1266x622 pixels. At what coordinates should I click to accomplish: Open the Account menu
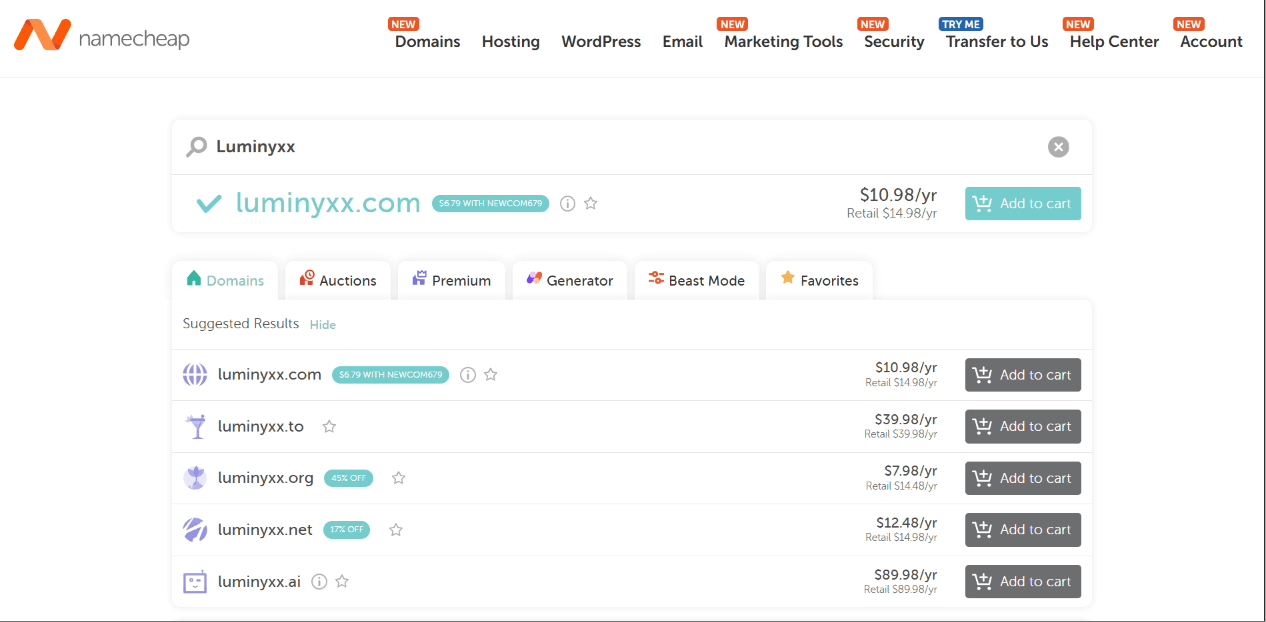coord(1211,42)
